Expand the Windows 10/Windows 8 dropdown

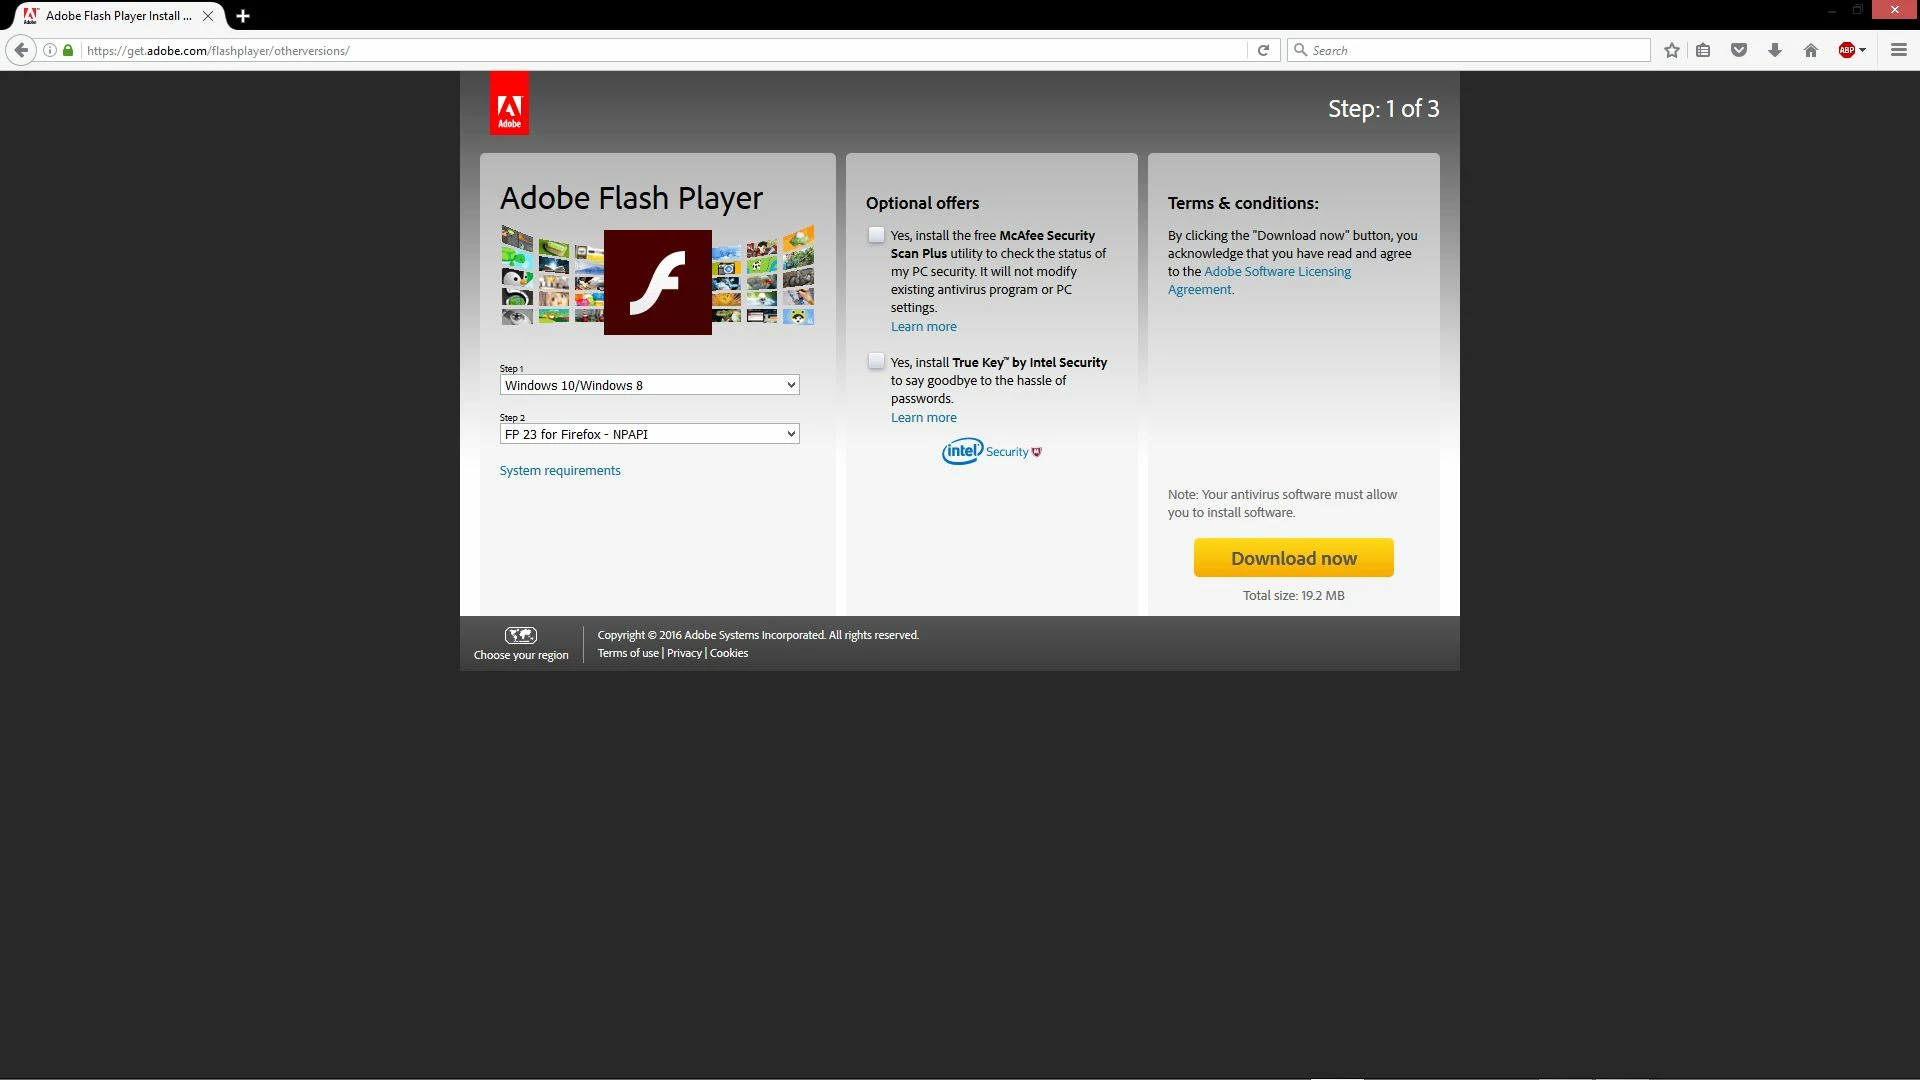point(649,385)
